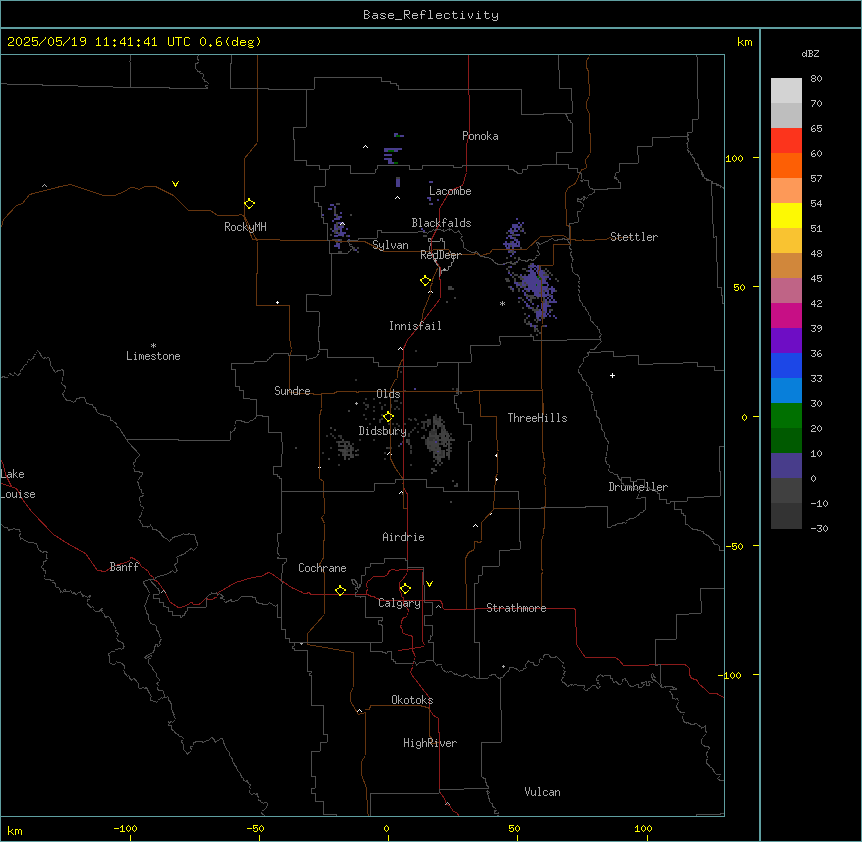Click the Limestone label
The height and width of the screenshot is (842, 862).
point(153,356)
